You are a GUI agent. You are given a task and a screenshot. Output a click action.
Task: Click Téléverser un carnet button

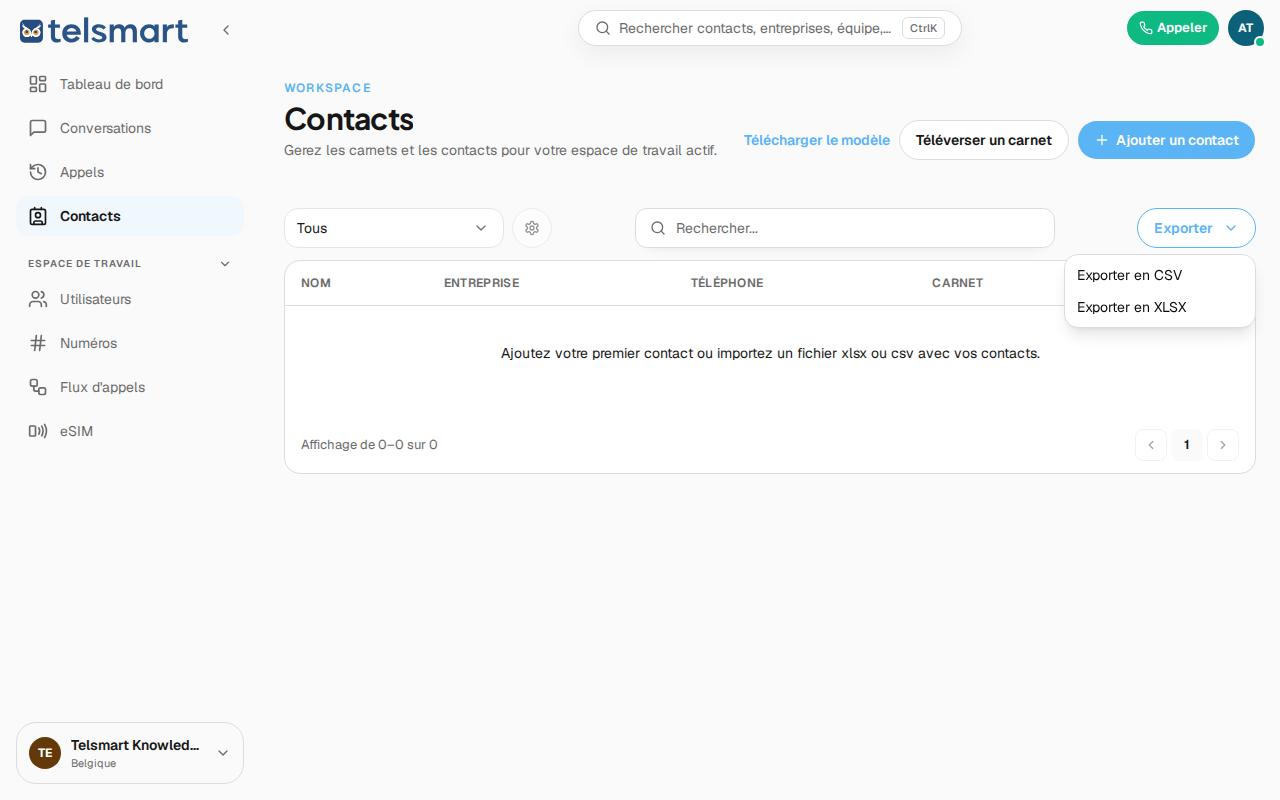point(984,140)
